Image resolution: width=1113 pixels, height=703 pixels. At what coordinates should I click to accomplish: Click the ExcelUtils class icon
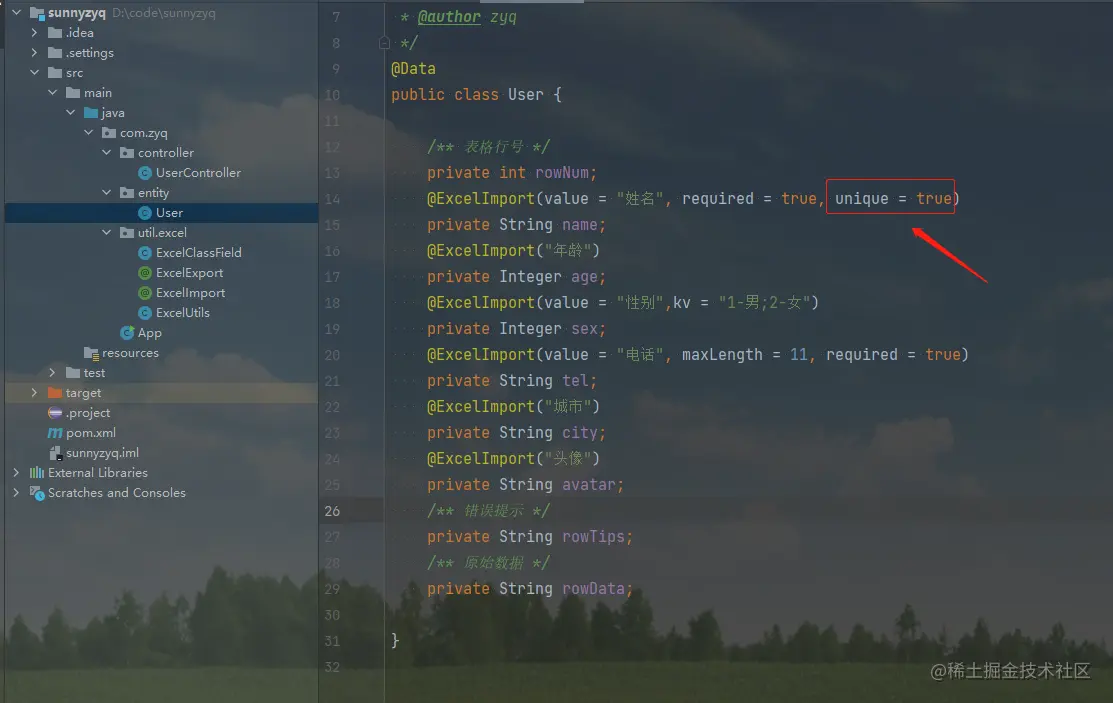[145, 312]
